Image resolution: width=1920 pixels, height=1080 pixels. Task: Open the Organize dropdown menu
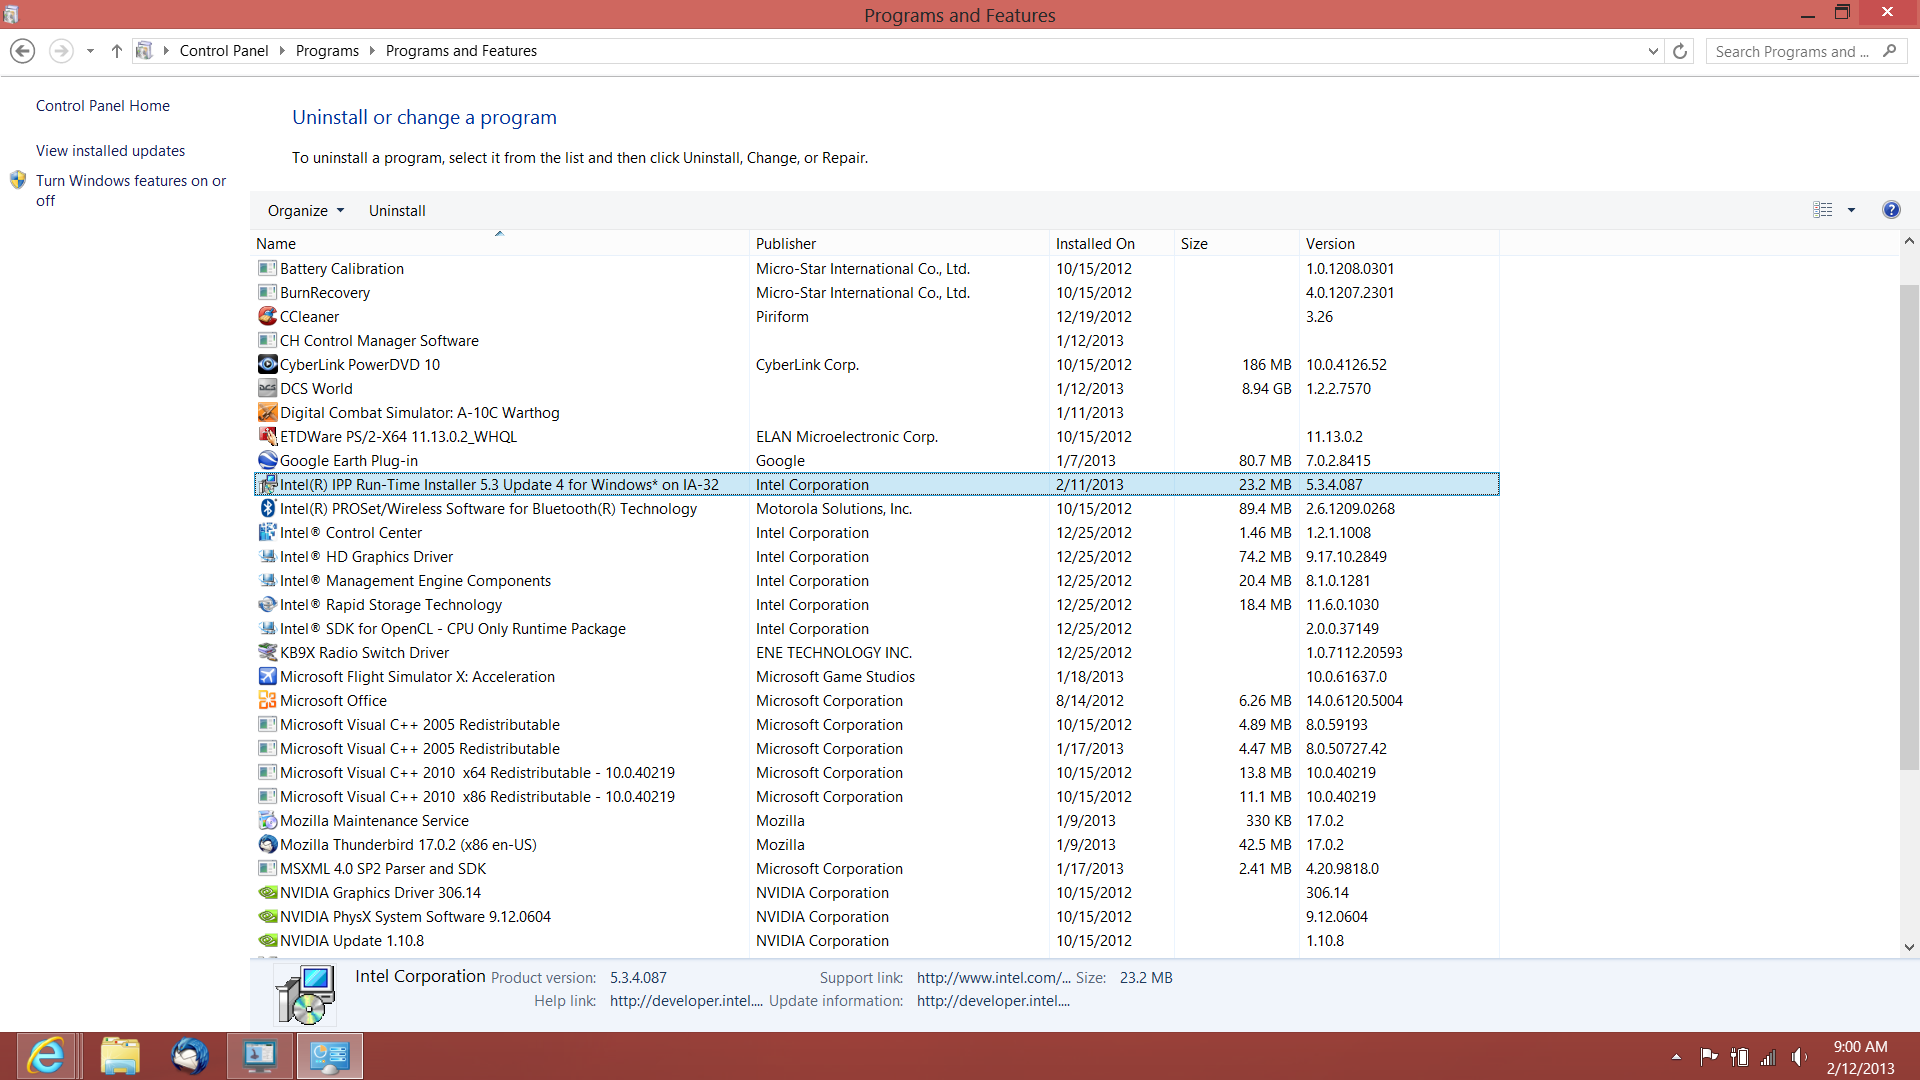[306, 210]
